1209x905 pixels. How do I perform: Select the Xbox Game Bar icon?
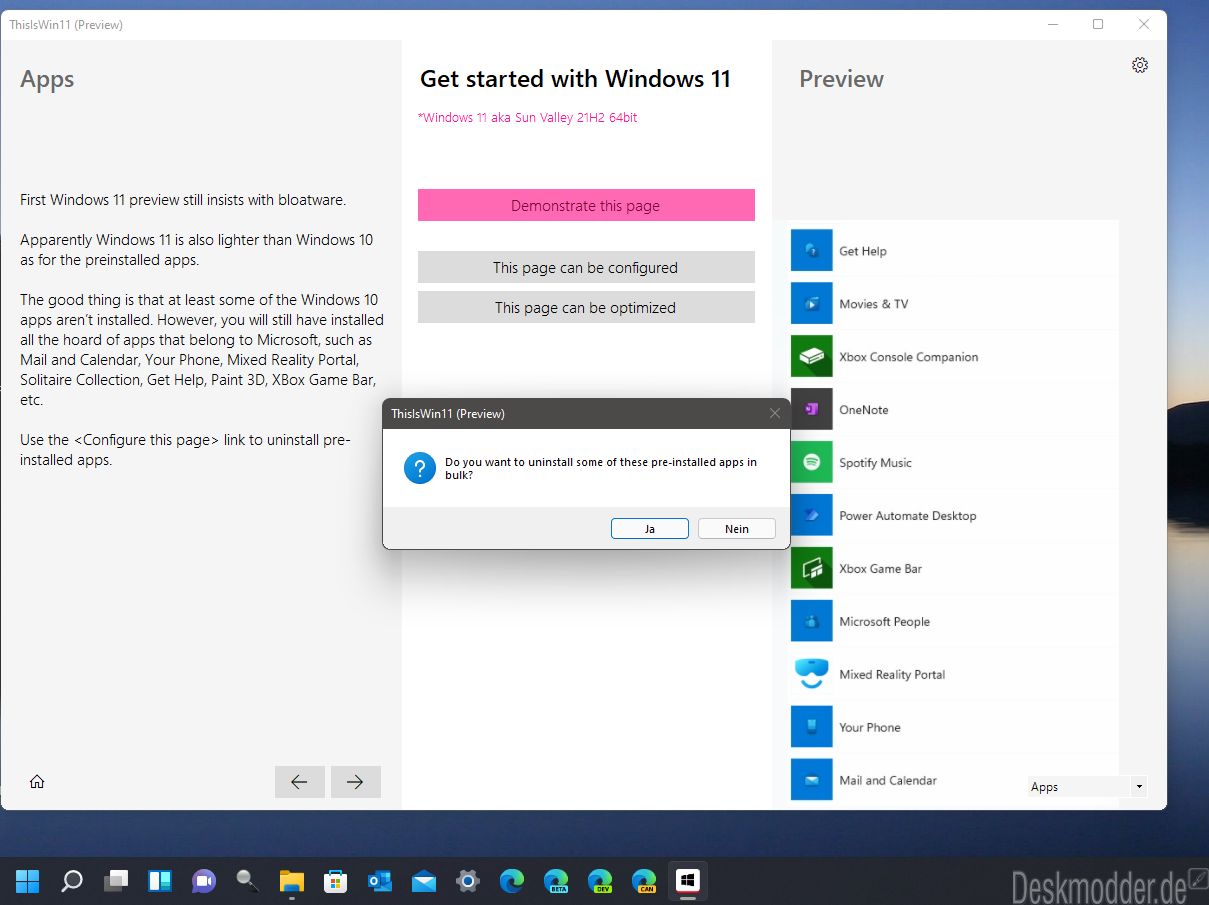point(812,568)
